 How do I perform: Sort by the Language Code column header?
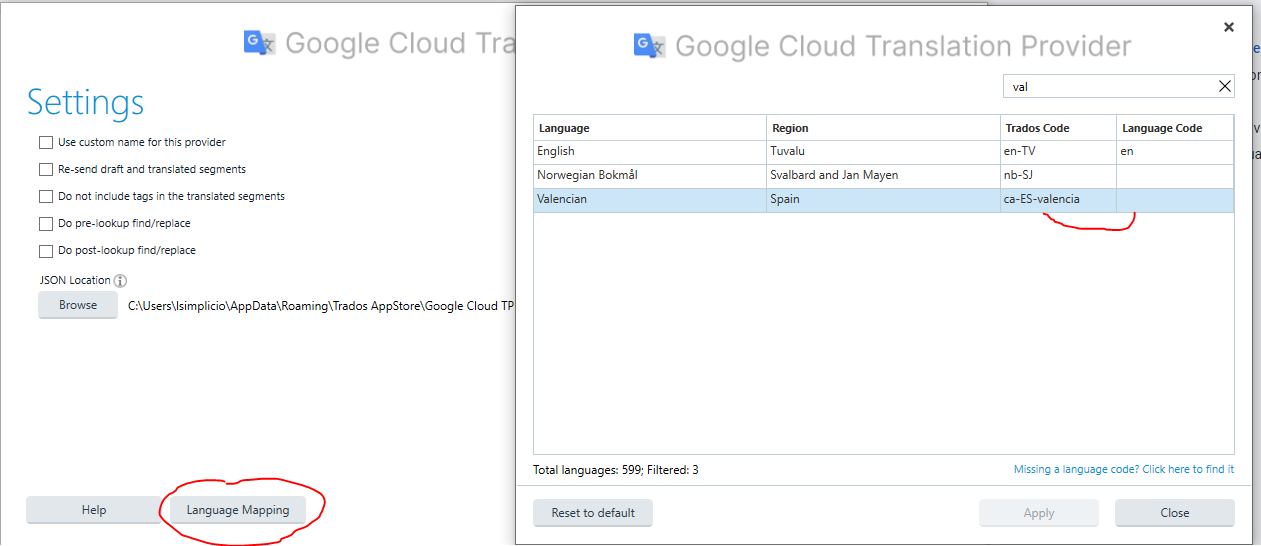(x=1175, y=128)
